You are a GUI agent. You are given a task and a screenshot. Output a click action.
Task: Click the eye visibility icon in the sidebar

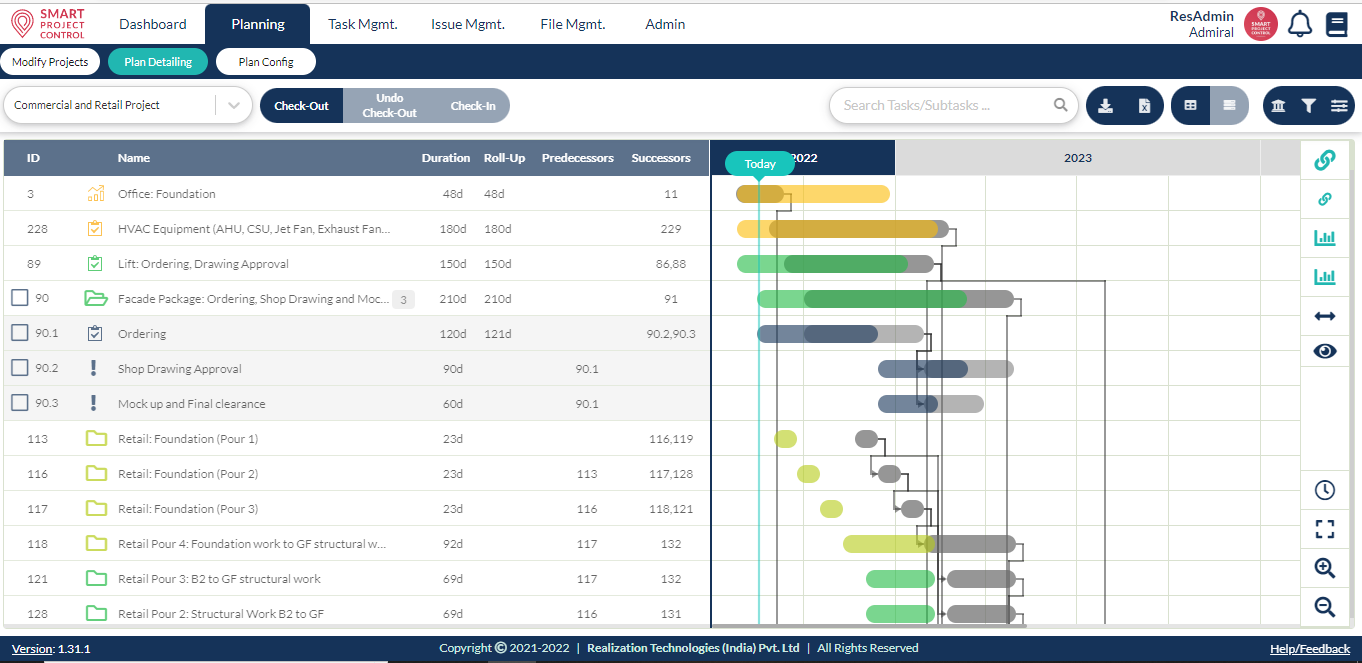(1324, 351)
